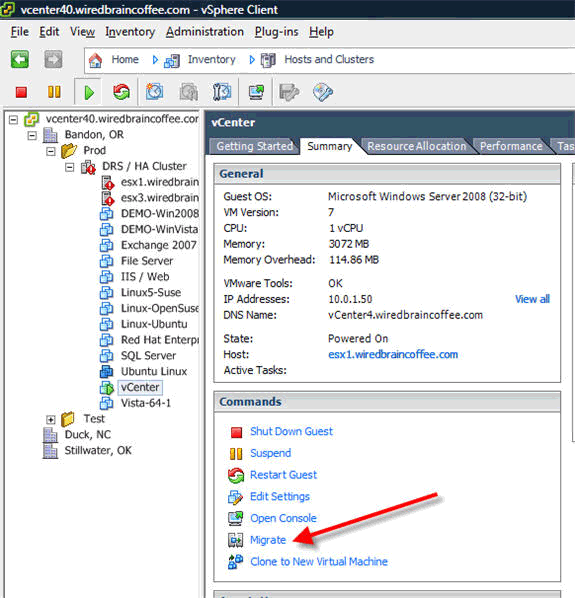Click the Inventory icon in breadcrumb

172,61
